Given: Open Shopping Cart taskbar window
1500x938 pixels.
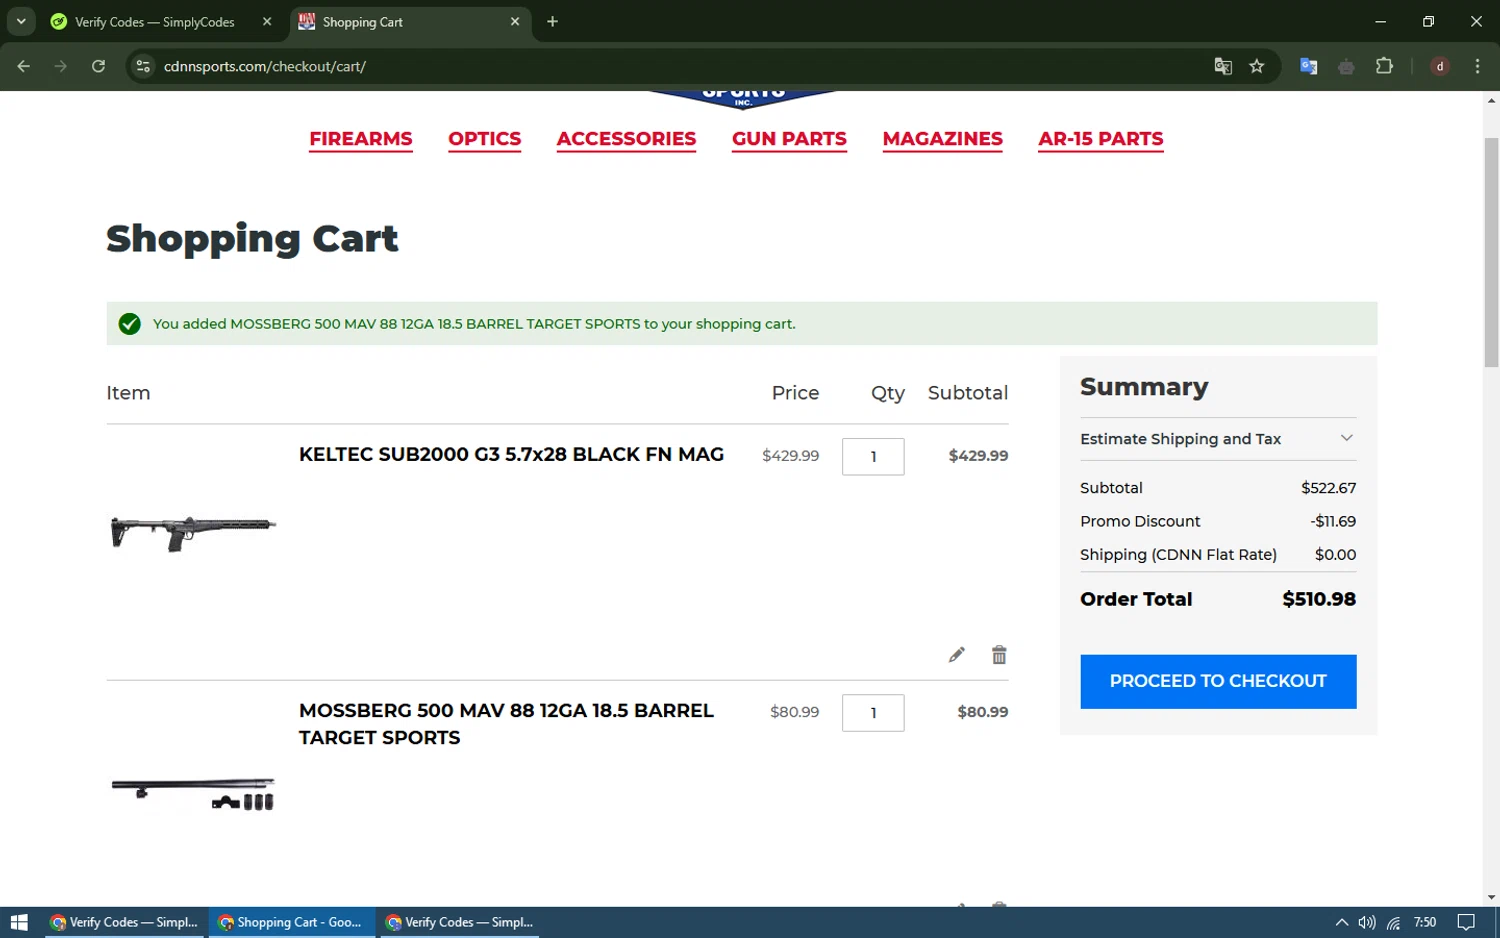Looking at the screenshot, I should [291, 922].
